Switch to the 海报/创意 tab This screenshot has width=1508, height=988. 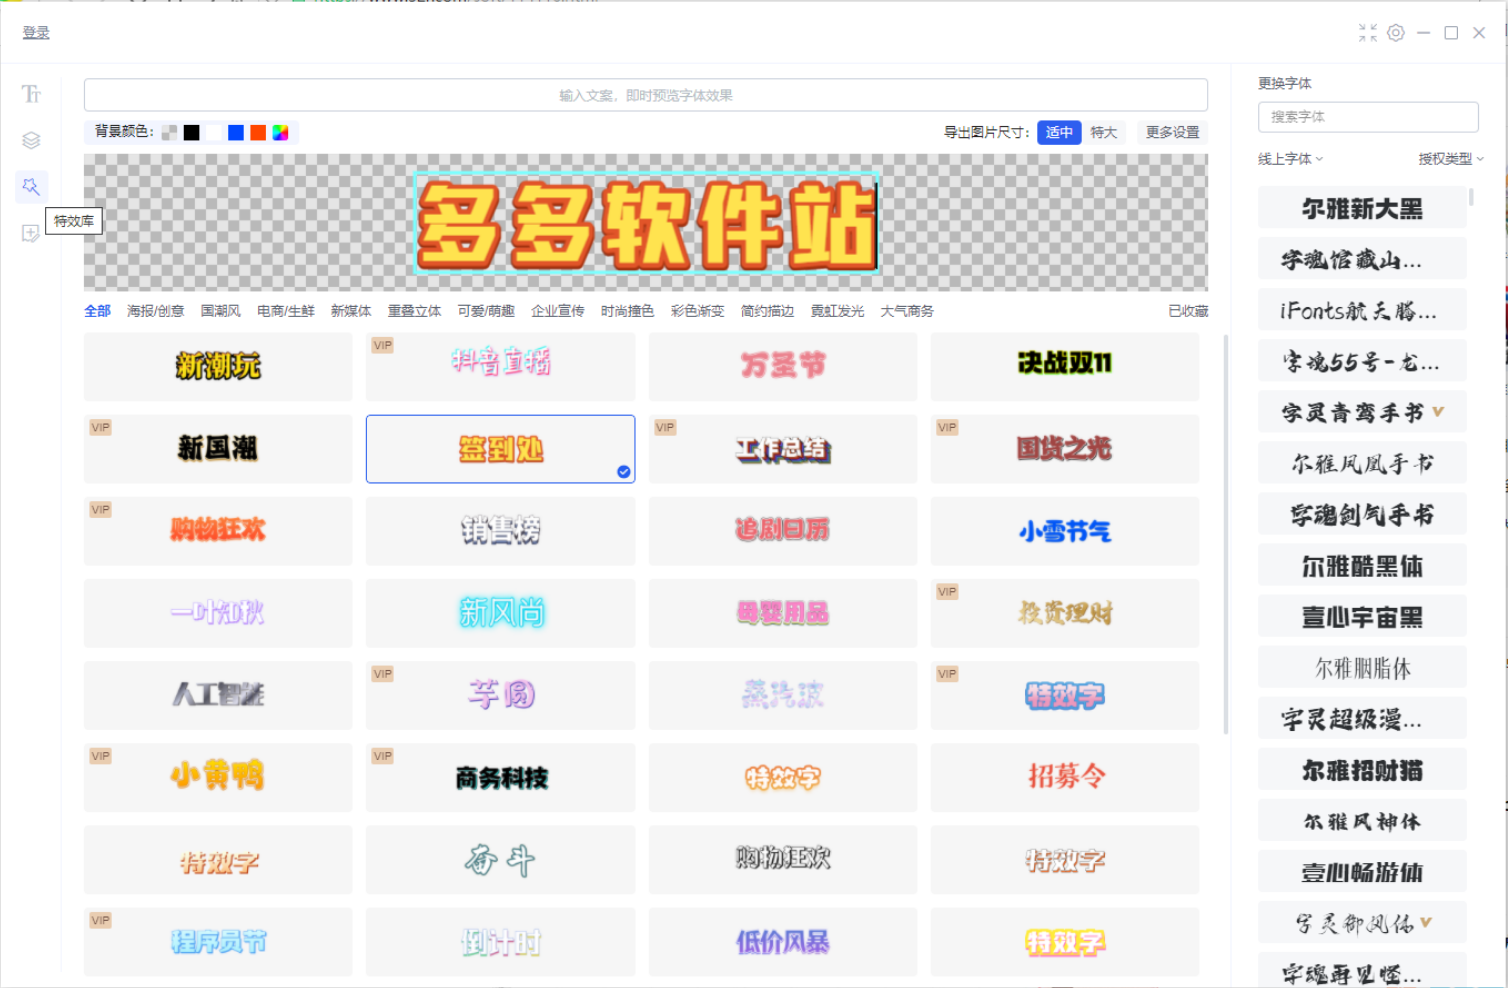pos(155,311)
